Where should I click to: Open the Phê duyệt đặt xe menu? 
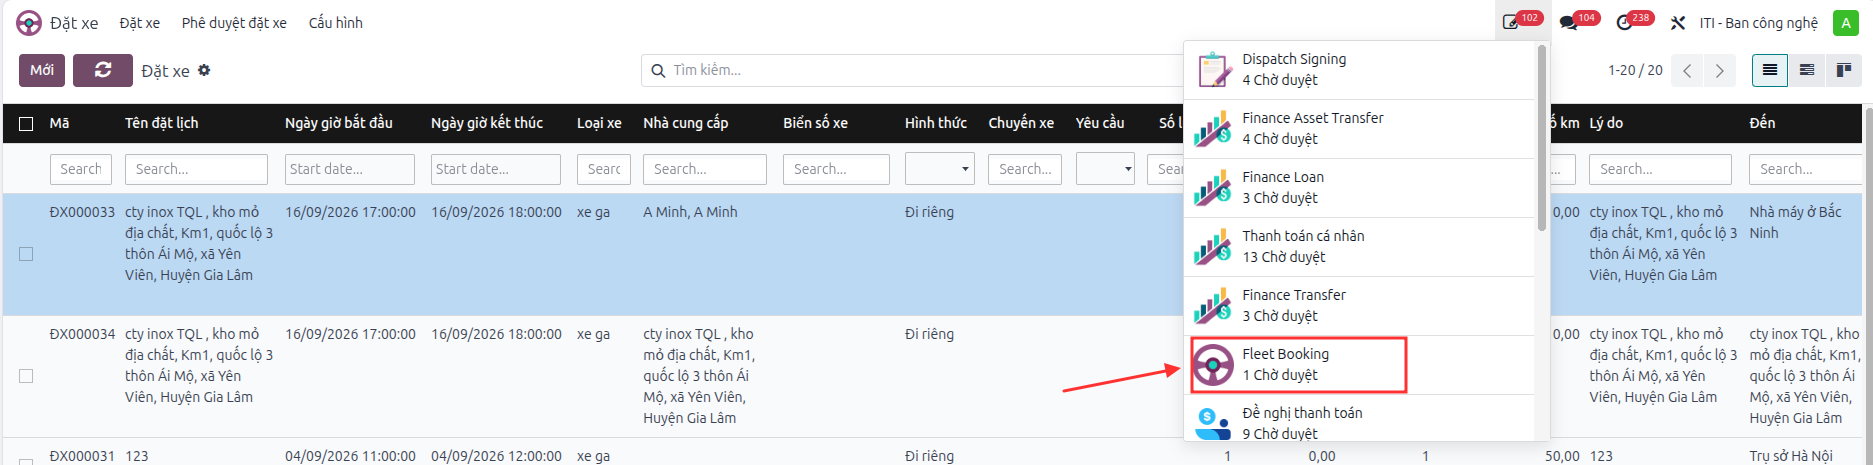tap(234, 23)
